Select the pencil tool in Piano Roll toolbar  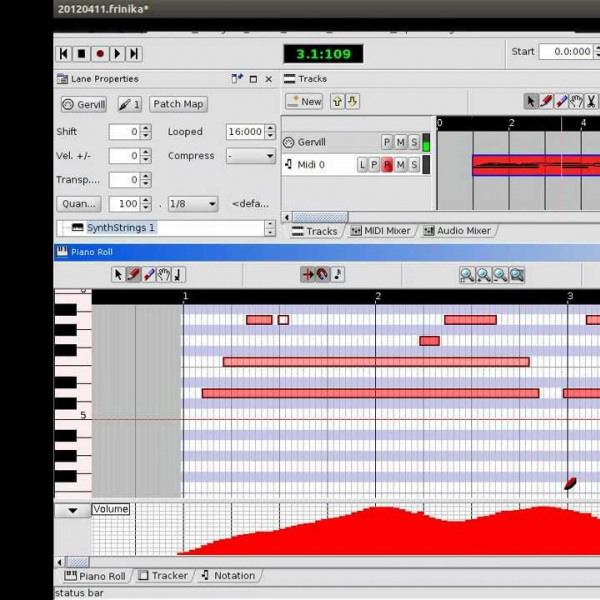click(133, 274)
